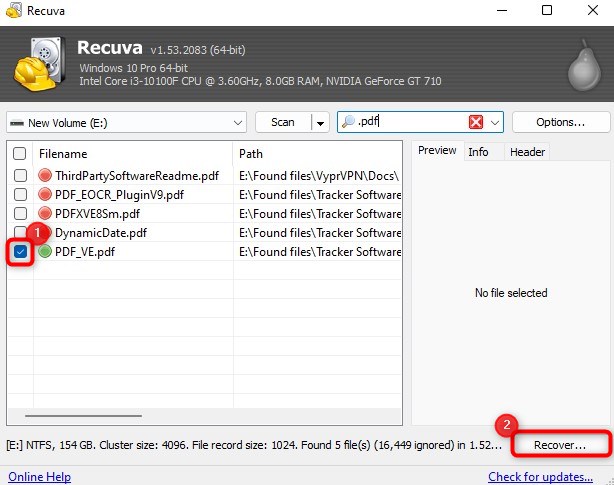The width and height of the screenshot is (614, 485).
Task: Click the Recuva title bar app icon
Action: (14, 10)
